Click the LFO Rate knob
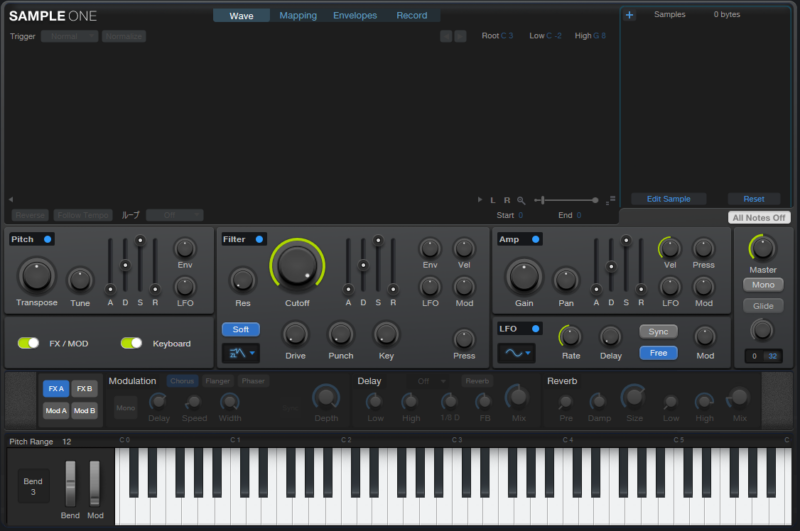The height and width of the screenshot is (531, 800). [x=570, y=336]
